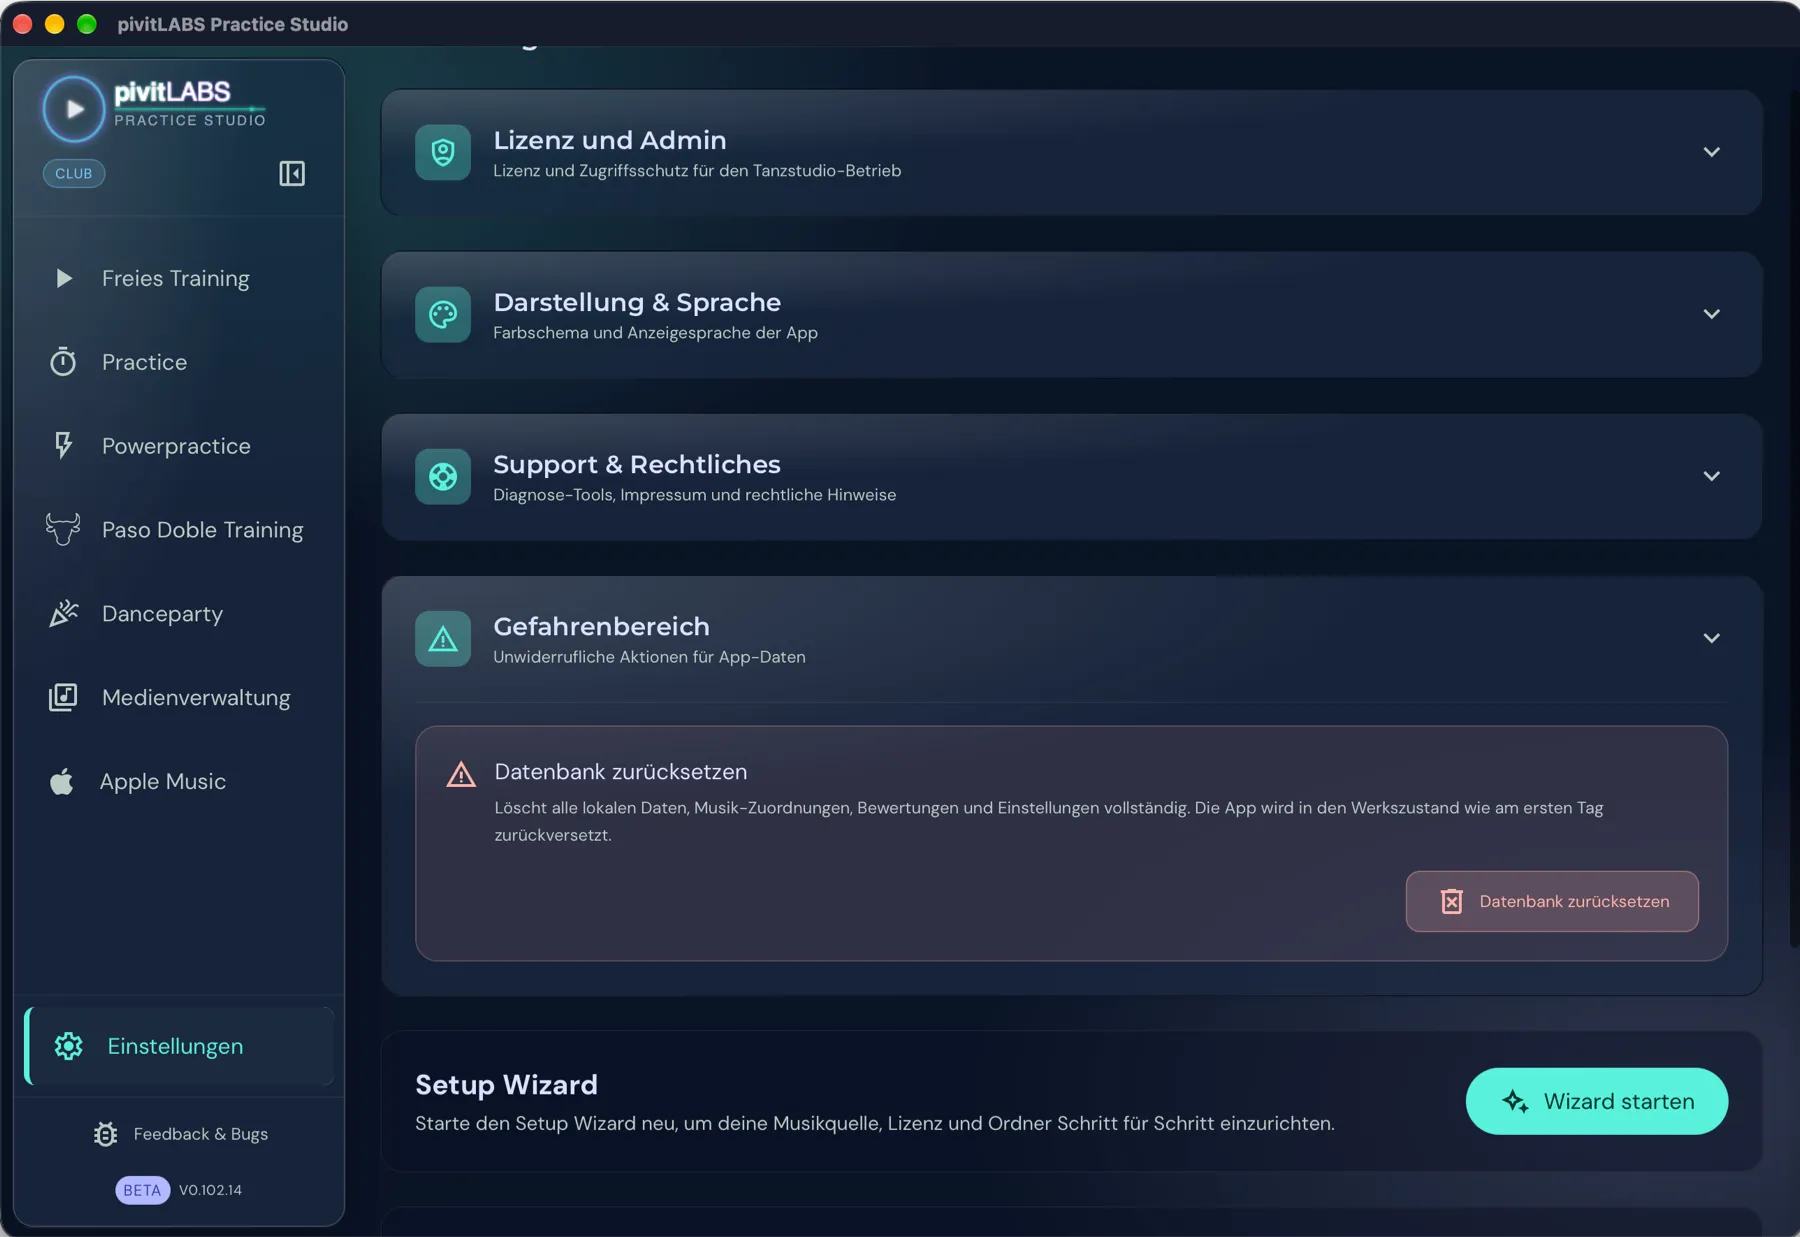Click the red warning icon beside Datenbank zurücksetzen heading
The height and width of the screenshot is (1237, 1800).
click(461, 774)
